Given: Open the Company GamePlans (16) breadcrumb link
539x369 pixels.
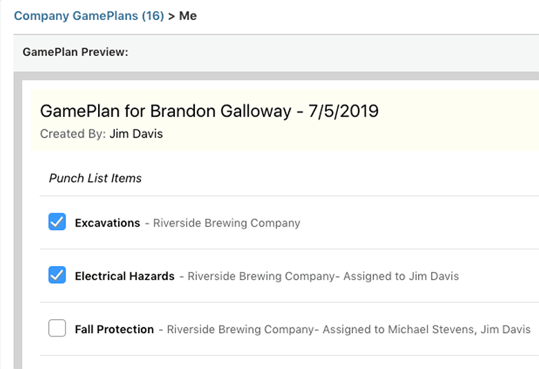Looking at the screenshot, I should (89, 16).
